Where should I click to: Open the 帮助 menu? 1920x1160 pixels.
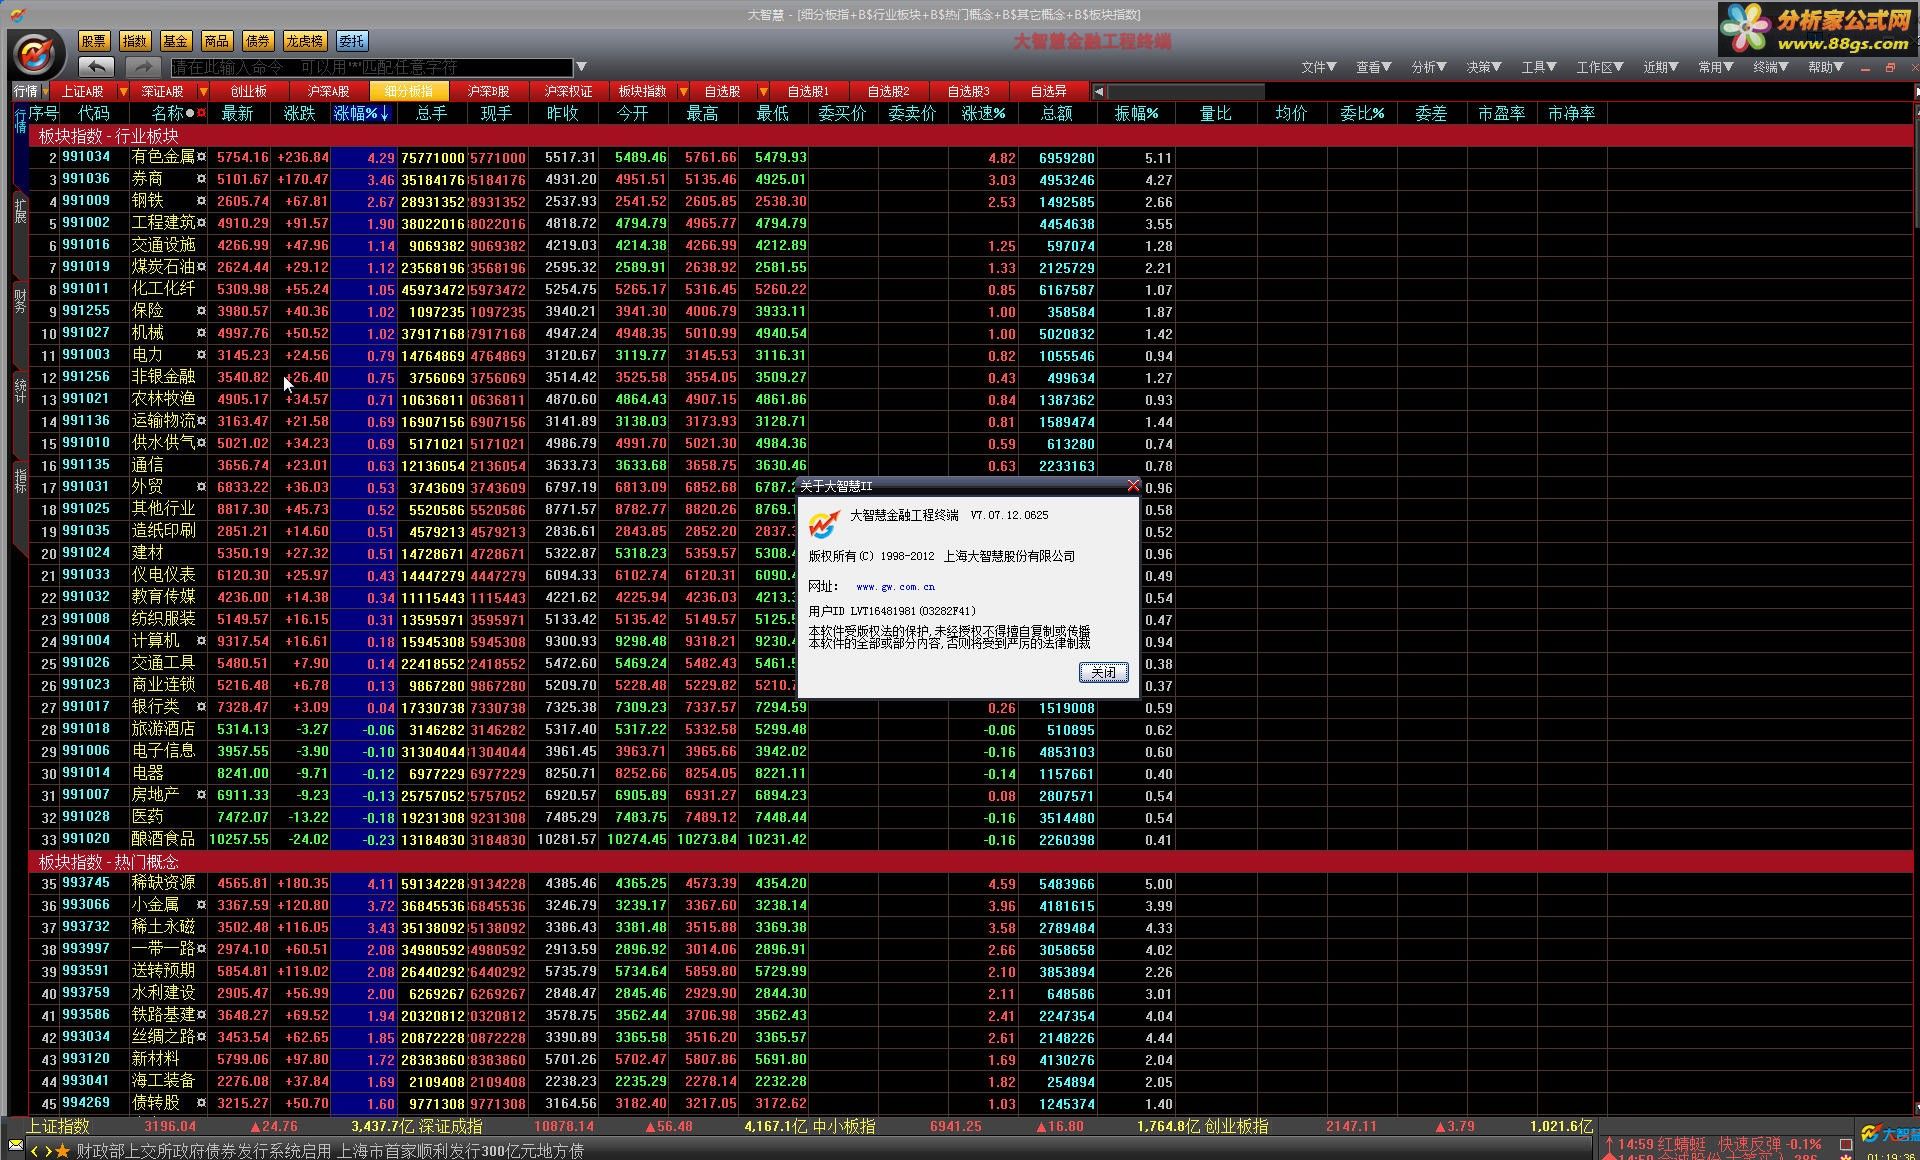point(1826,67)
